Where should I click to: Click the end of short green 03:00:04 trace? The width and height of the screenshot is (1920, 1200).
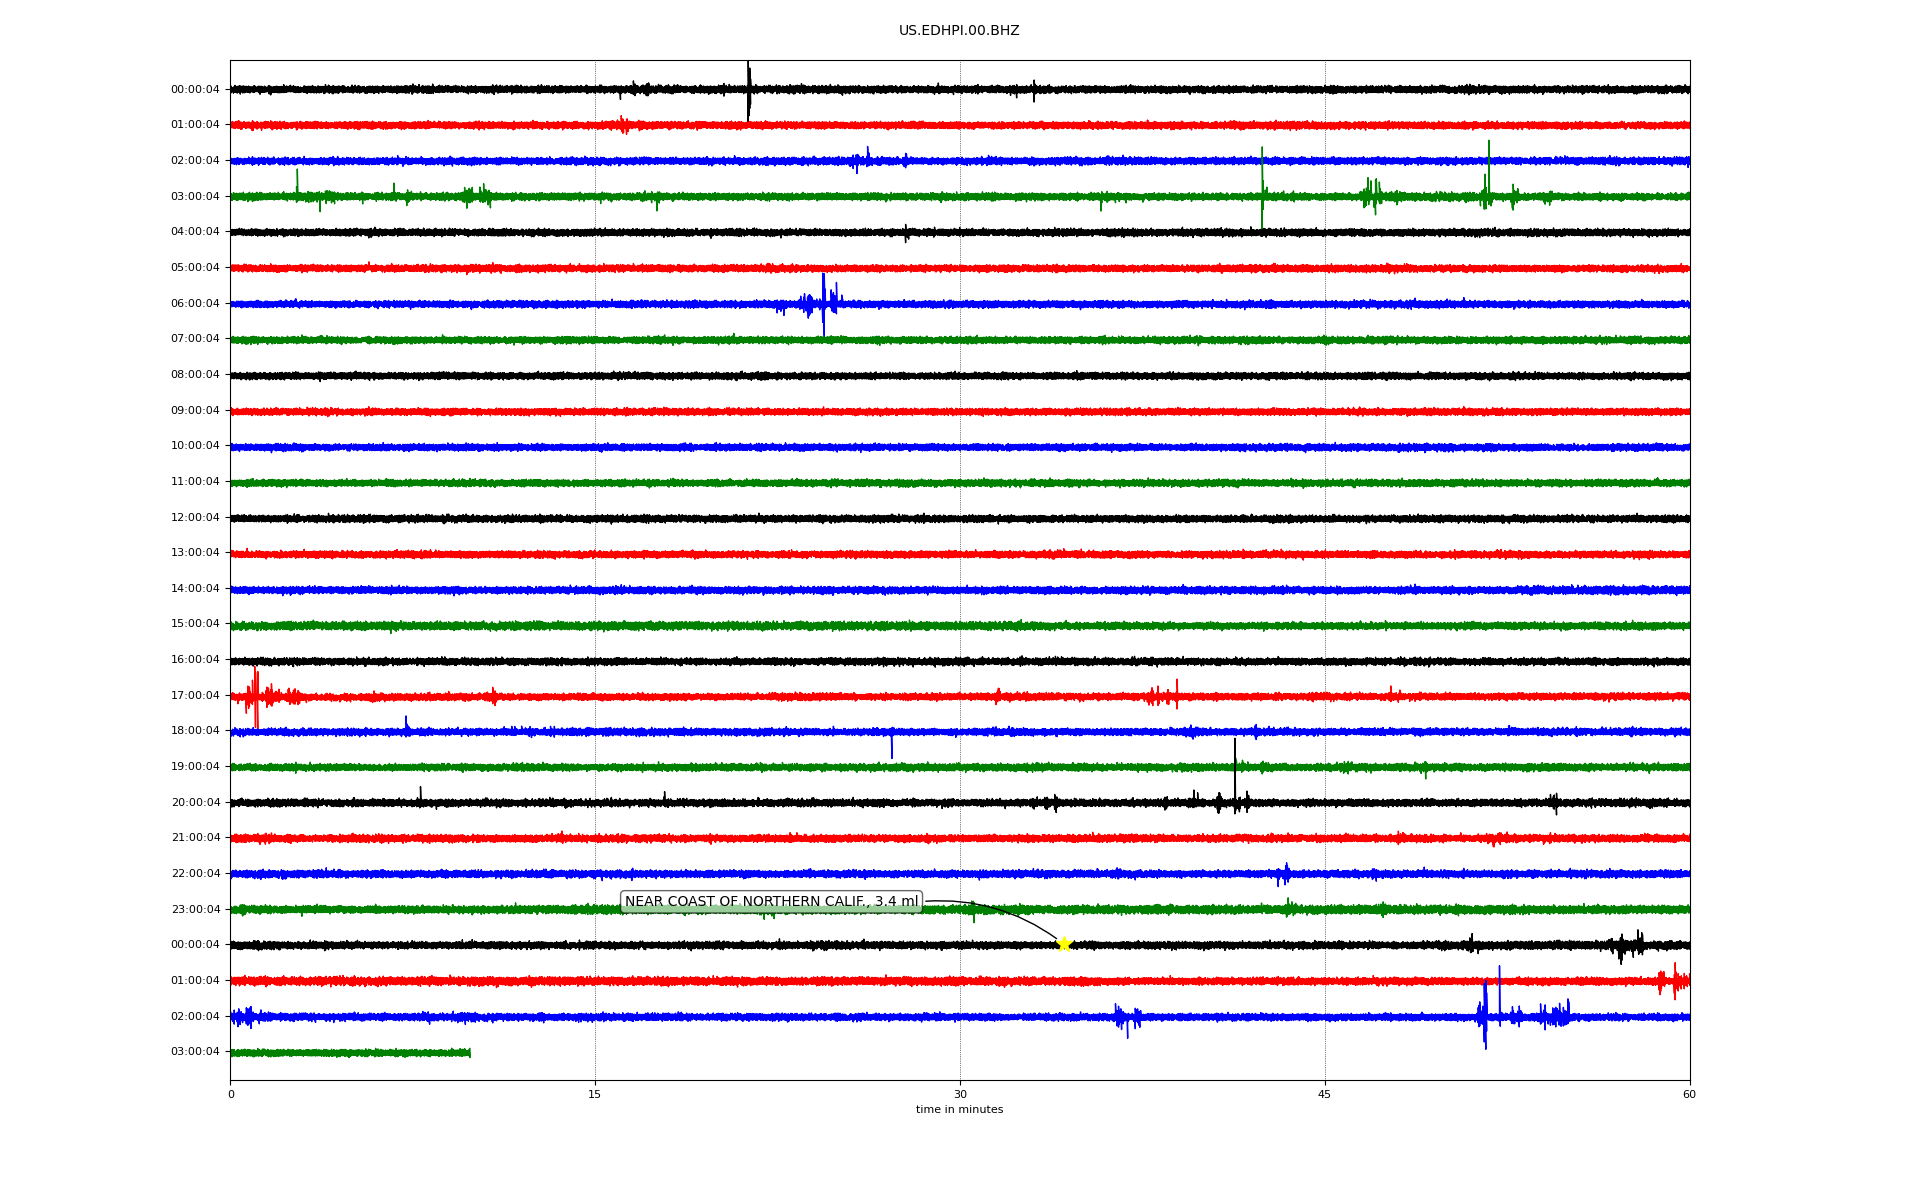tap(469, 1052)
